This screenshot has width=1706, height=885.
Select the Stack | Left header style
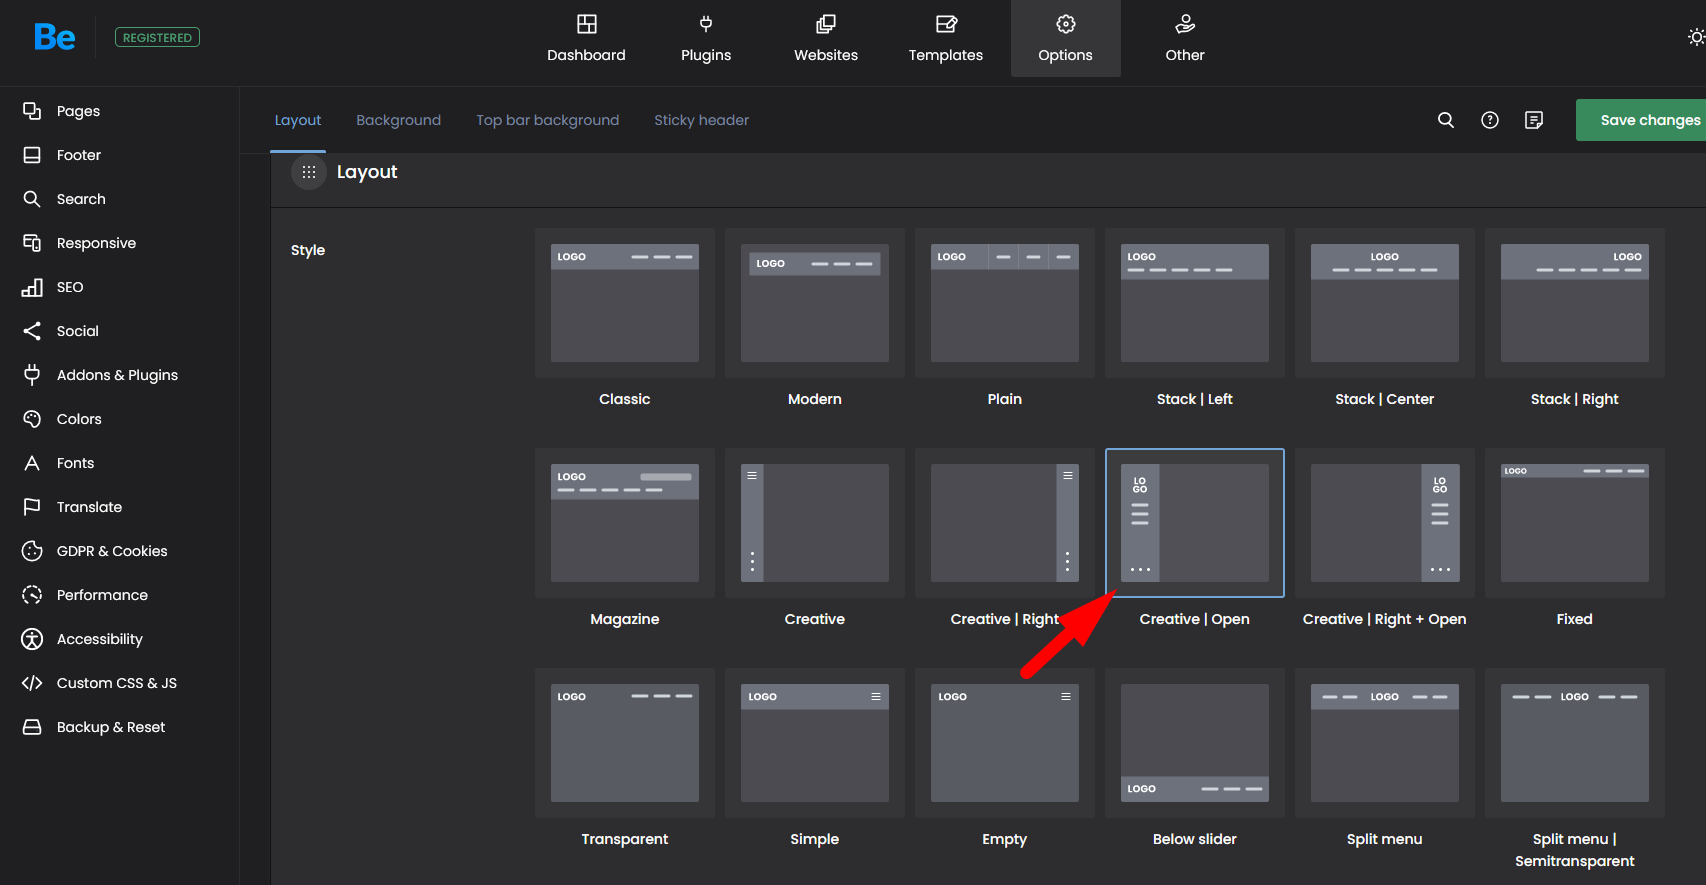pos(1195,303)
